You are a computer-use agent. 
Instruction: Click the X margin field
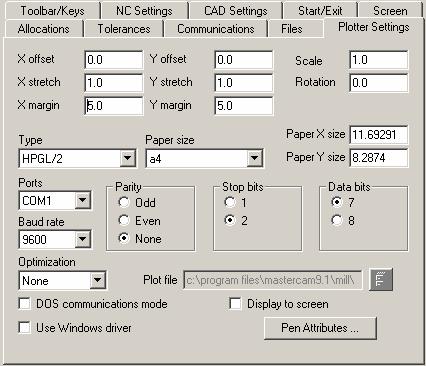coord(114,106)
